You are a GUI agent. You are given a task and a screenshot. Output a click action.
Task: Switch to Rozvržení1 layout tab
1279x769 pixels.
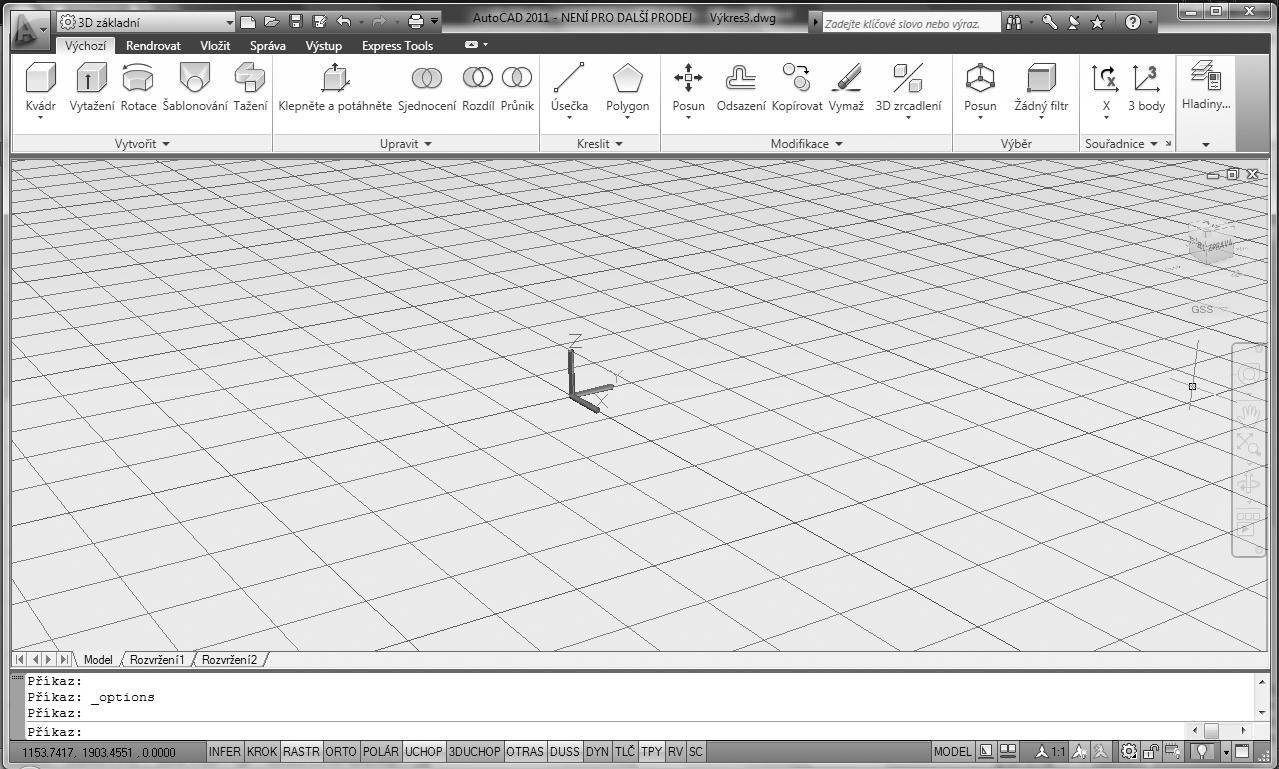tap(157, 660)
